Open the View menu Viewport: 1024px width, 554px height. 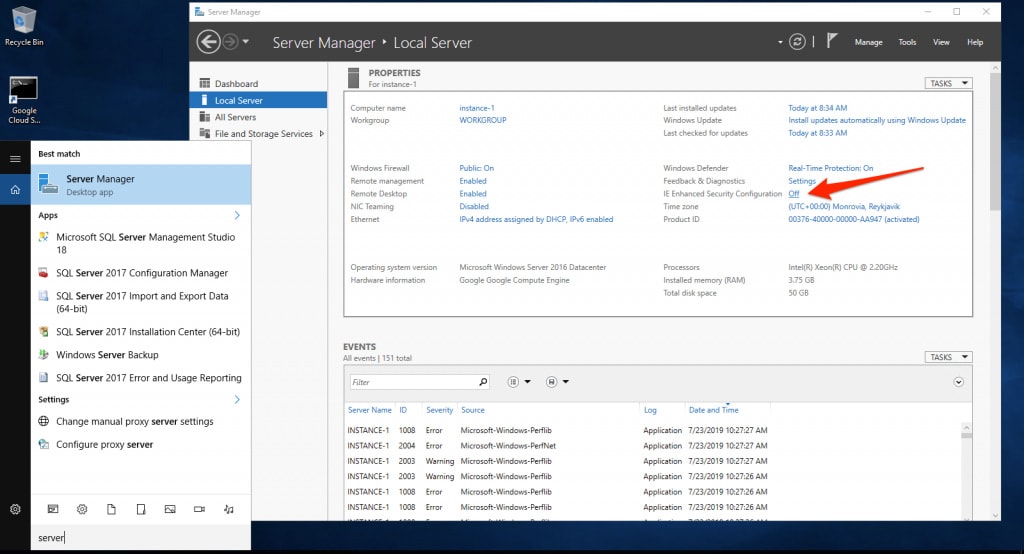[x=940, y=42]
